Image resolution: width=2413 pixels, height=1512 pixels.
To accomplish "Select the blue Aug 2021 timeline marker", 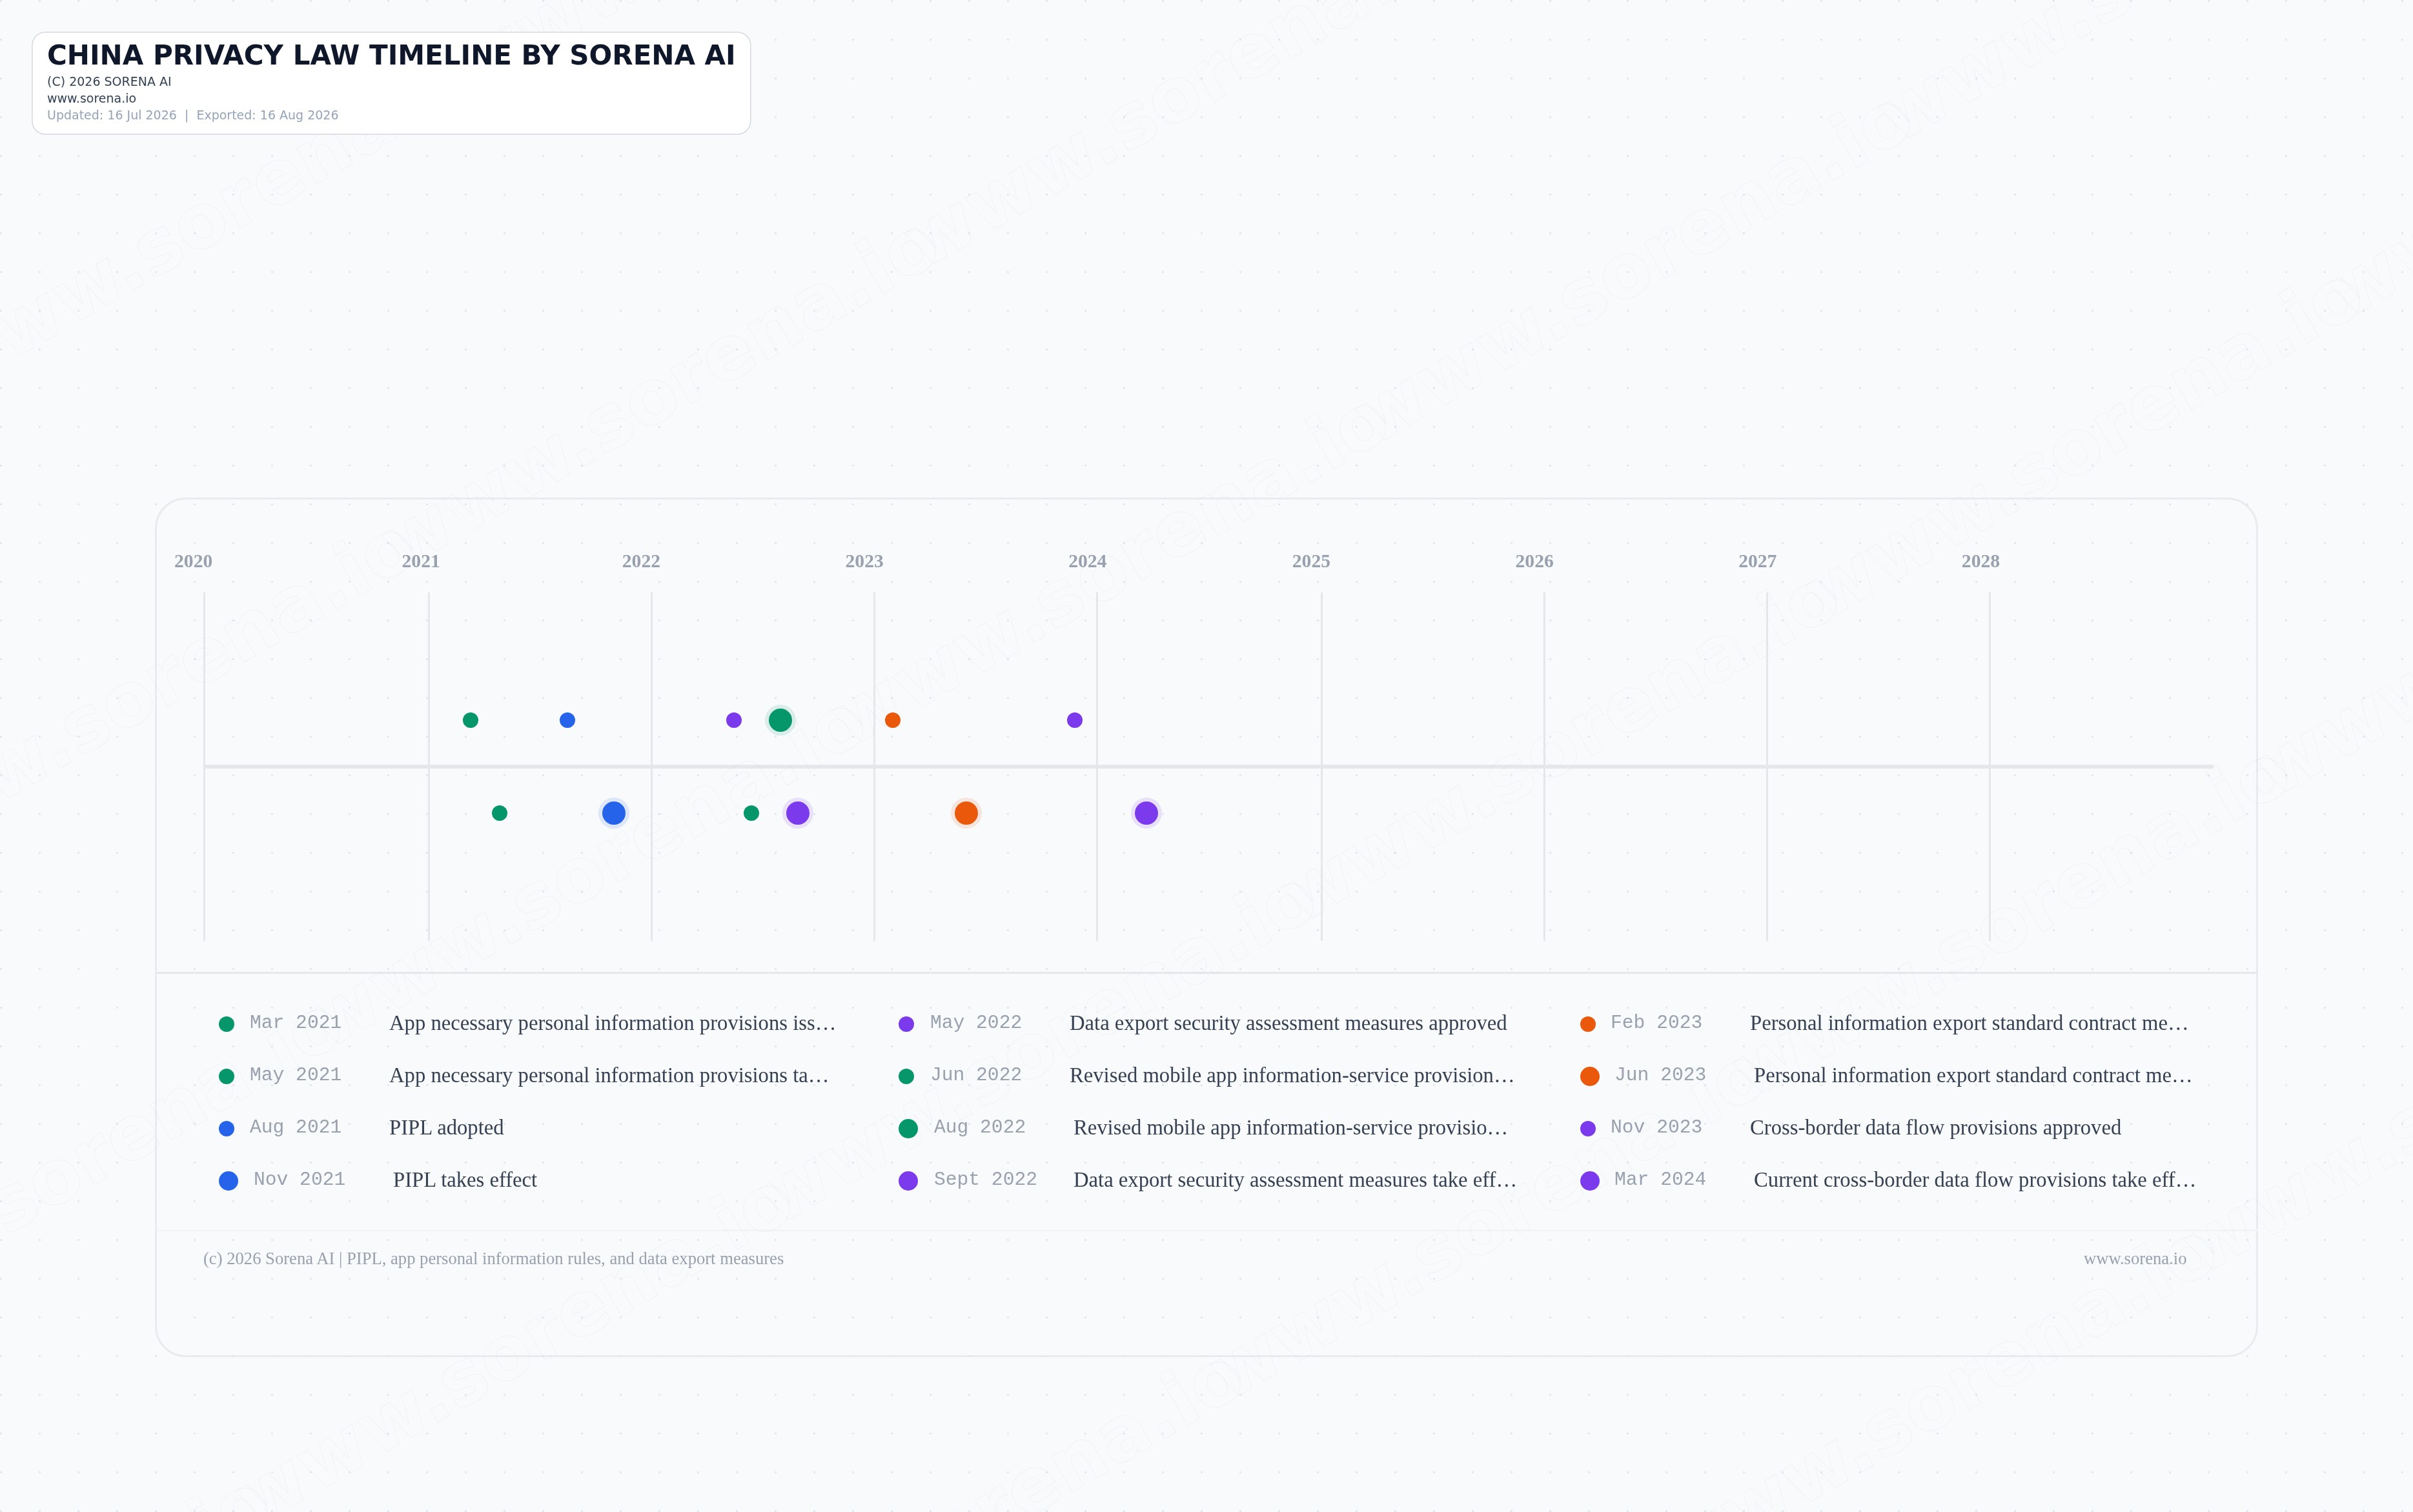I will 567,720.
